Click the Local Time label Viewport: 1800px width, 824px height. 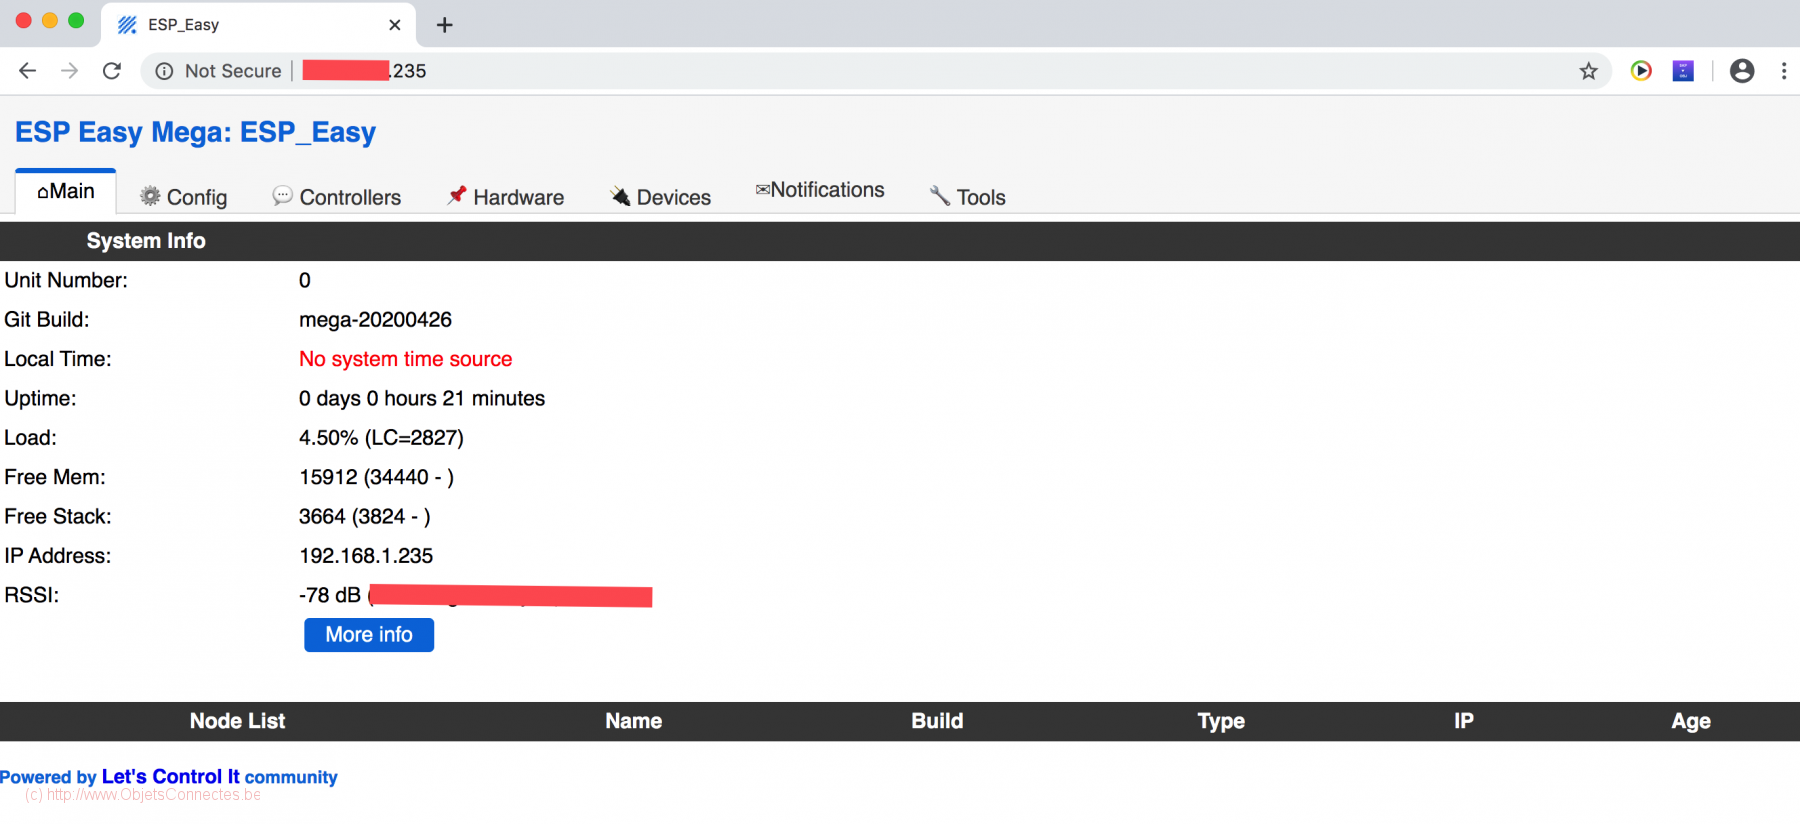coord(58,359)
